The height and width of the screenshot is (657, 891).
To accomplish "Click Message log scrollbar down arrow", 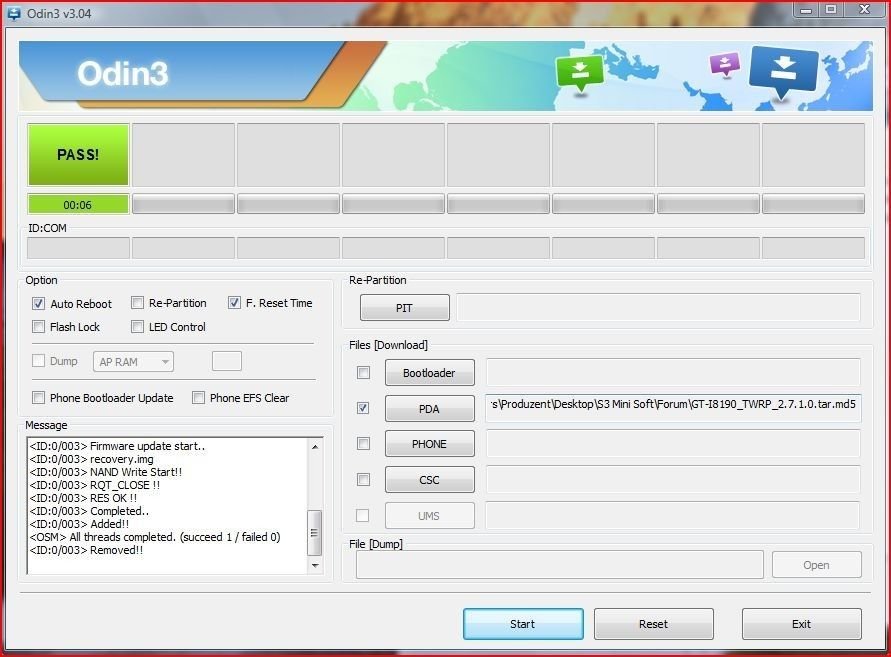I will [315, 565].
